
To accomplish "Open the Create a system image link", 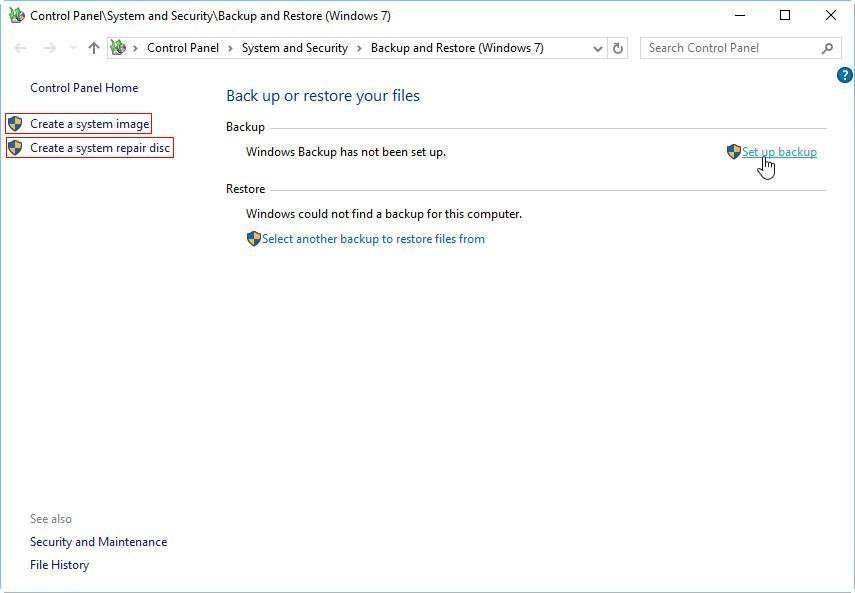I will 89,124.
